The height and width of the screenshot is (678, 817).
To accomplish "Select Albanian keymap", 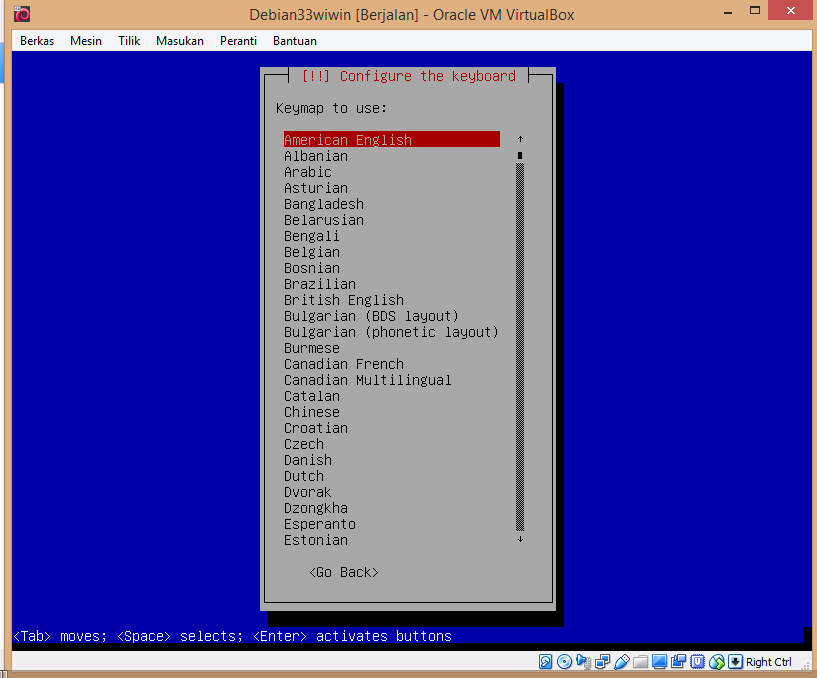I will click(392, 156).
